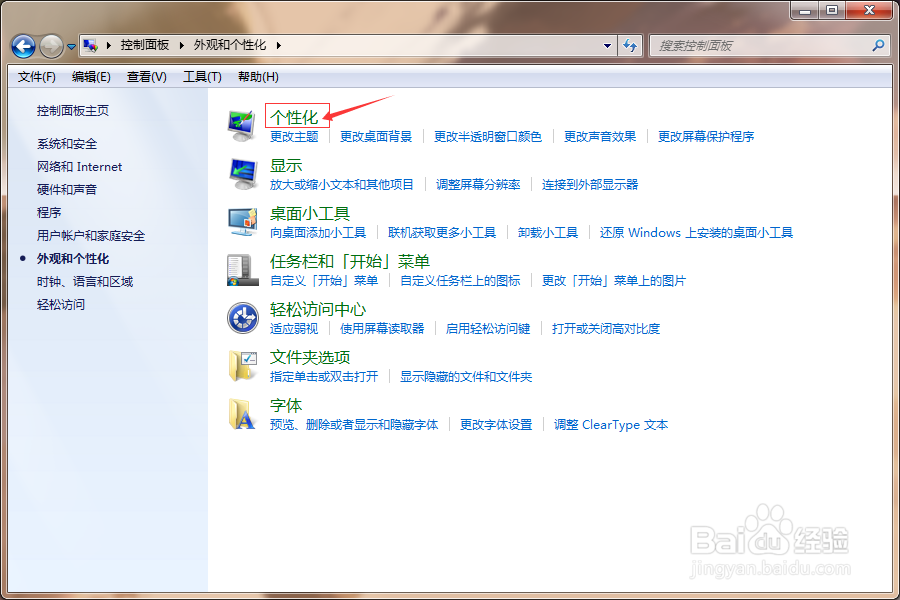The width and height of the screenshot is (900, 600).
Task: Click the 文件夹选项 folder icon
Action: pyautogui.click(x=241, y=366)
